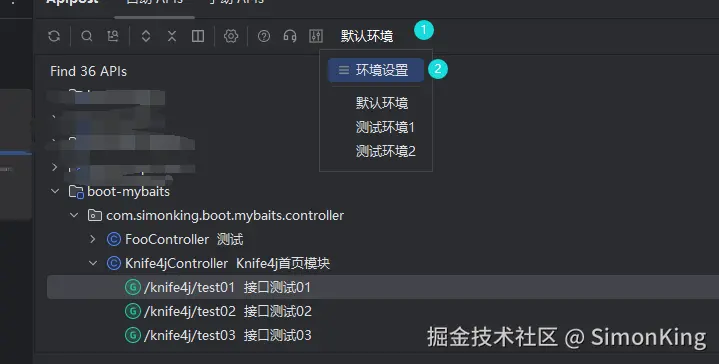Screen dimensions: 719x364
Task: Click the GET icon of /knife4j/test03
Action: pyautogui.click(x=133, y=335)
